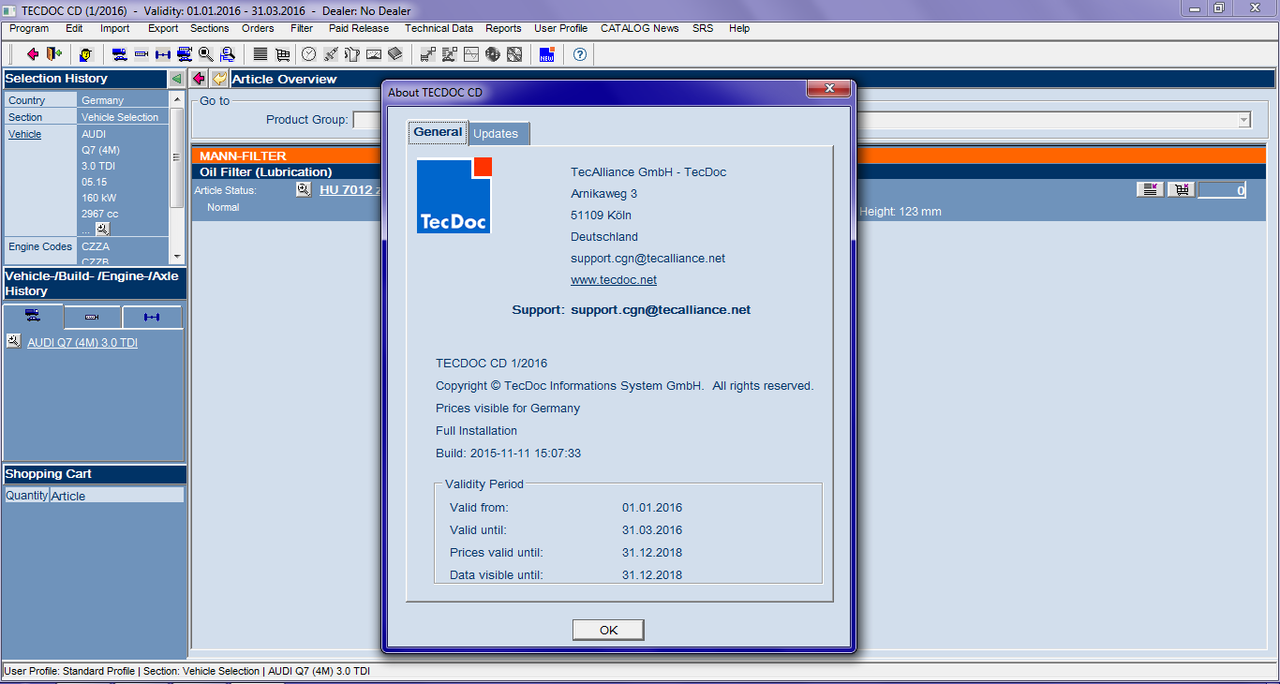Click the Germany country value

103,100
